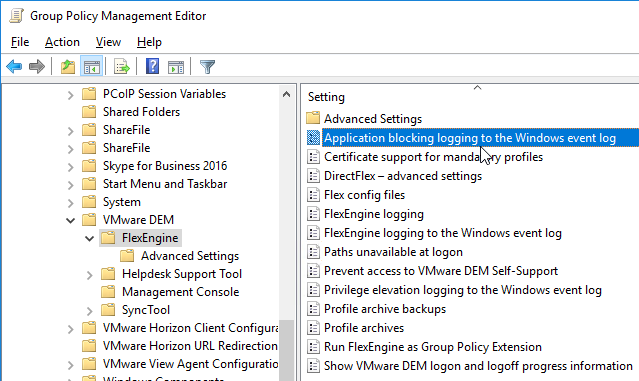Collapse the FlexEngine node

coord(89,238)
